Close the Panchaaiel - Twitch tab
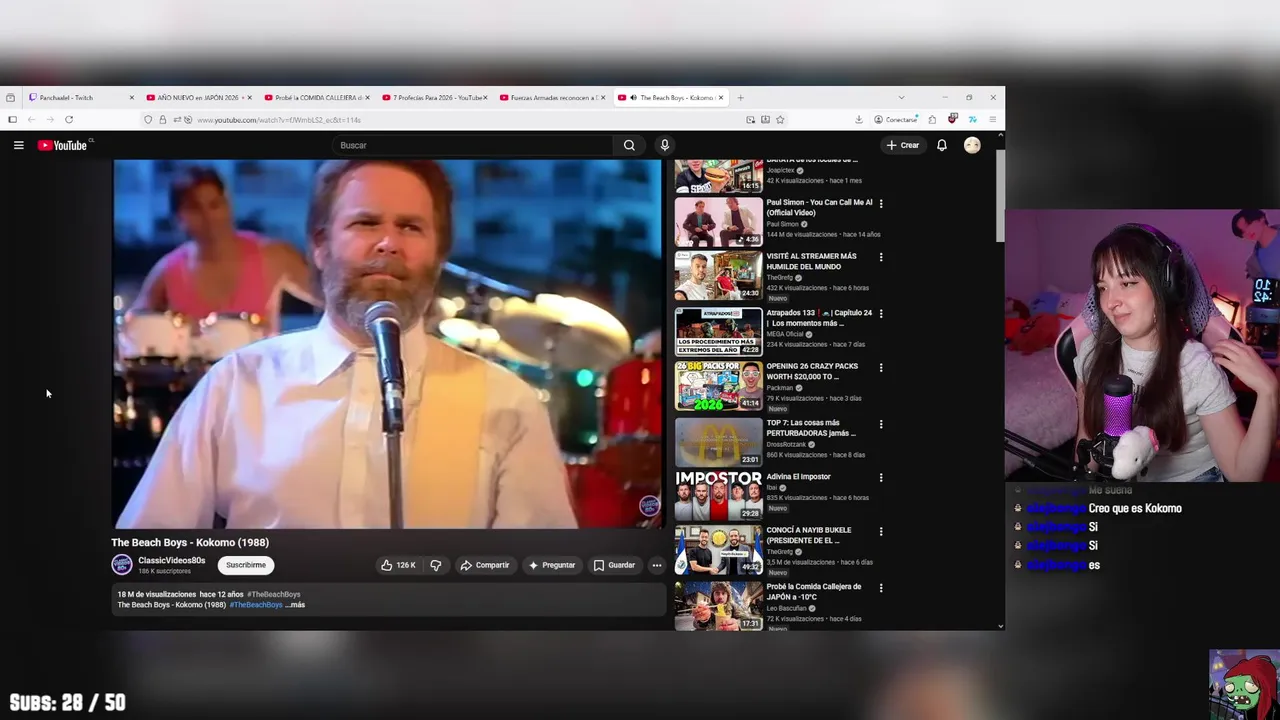The image size is (1280, 720). point(131,97)
